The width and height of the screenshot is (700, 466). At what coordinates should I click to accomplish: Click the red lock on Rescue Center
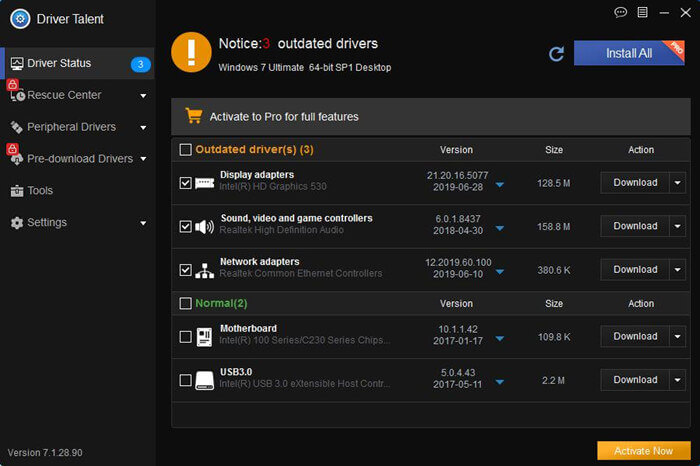(x=12, y=84)
